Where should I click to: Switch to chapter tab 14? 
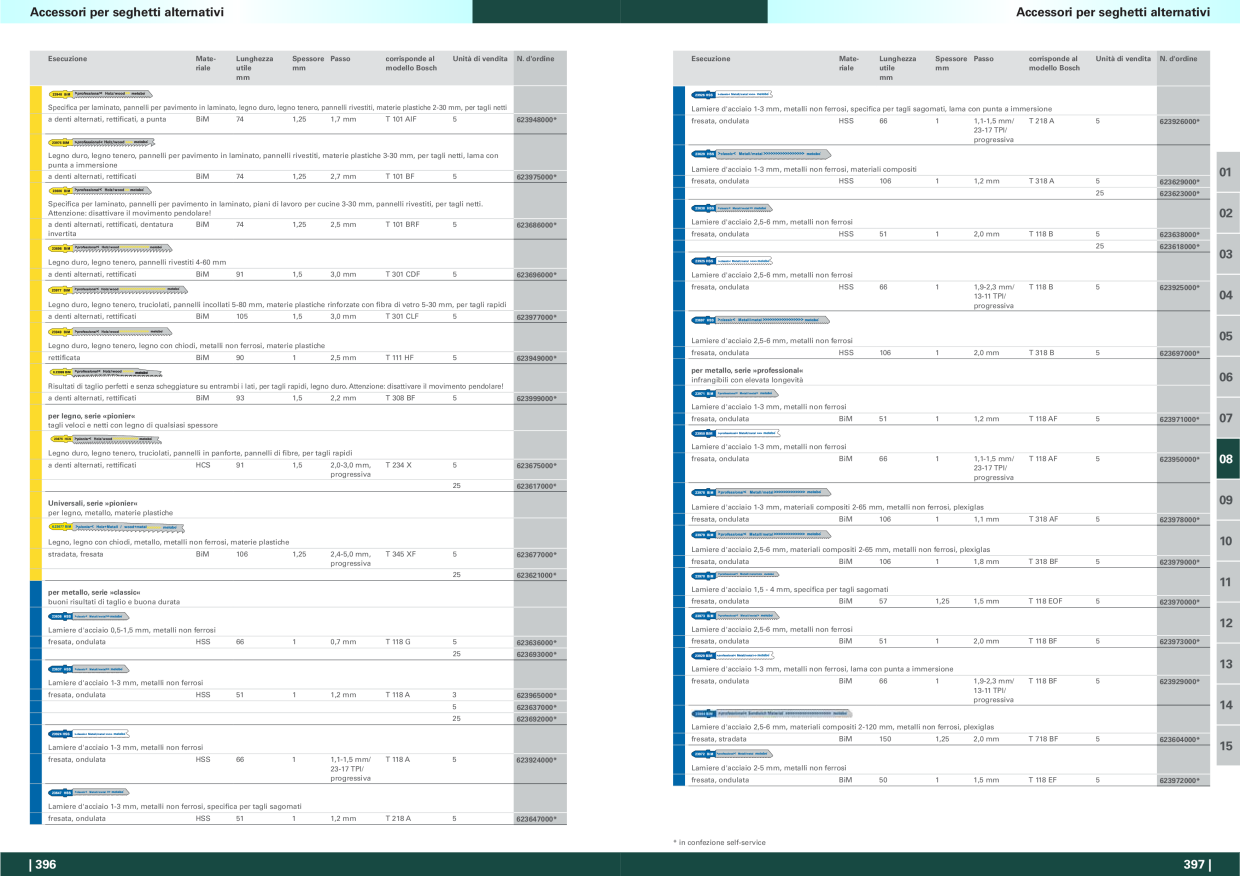coord(1227,705)
